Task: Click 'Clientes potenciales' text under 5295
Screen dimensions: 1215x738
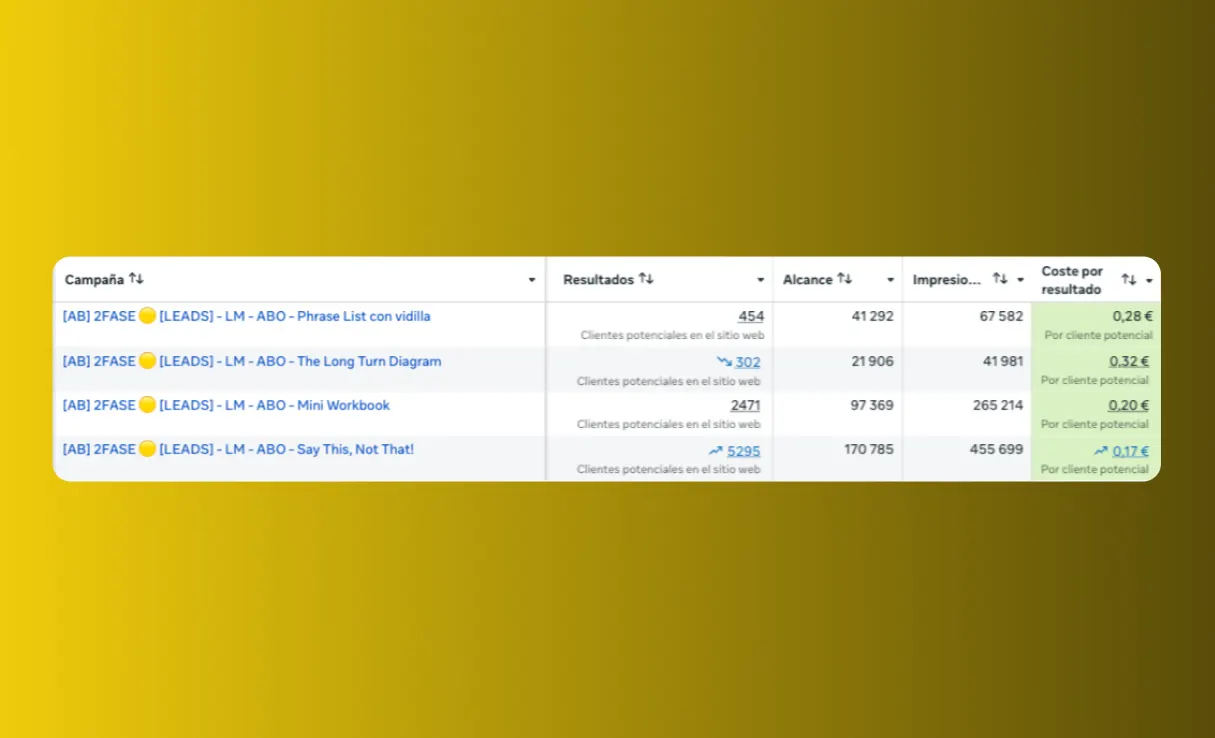Action: 669,469
